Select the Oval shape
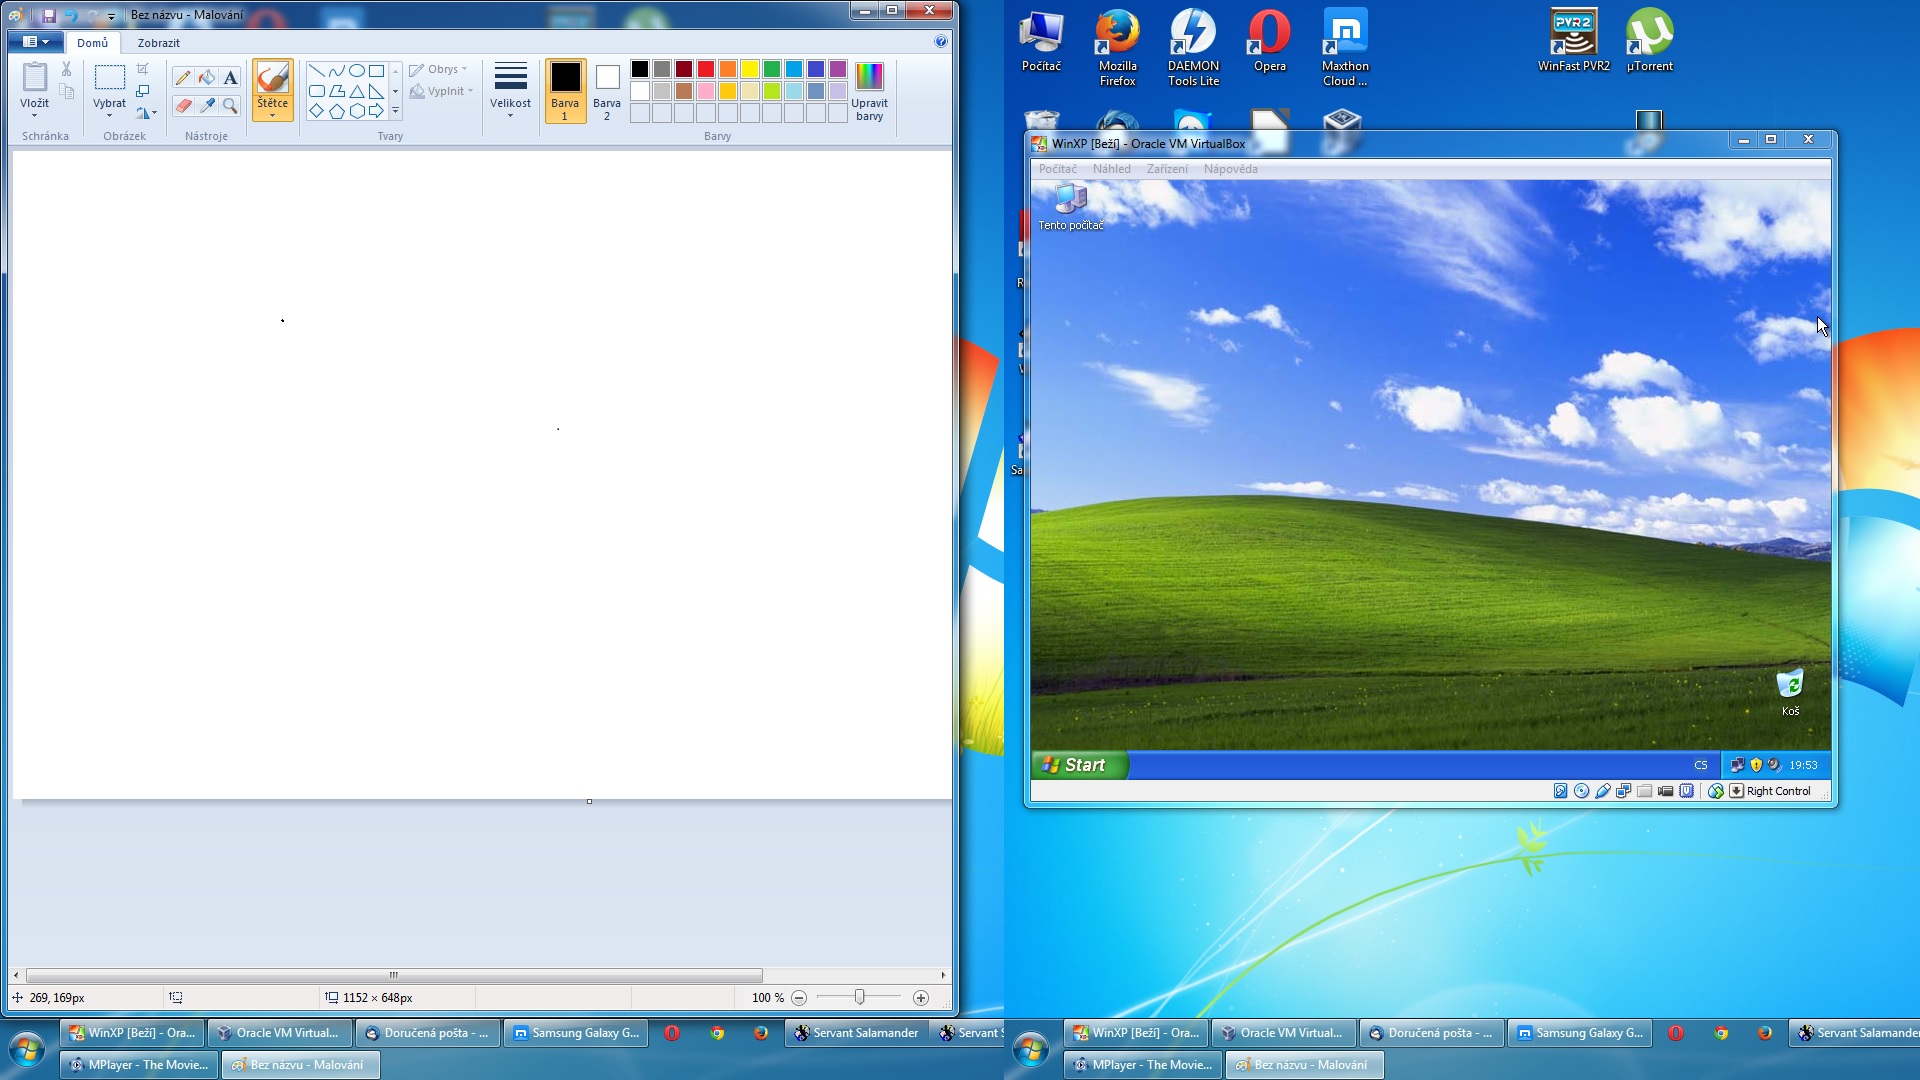1920x1080 pixels. pyautogui.click(x=356, y=71)
